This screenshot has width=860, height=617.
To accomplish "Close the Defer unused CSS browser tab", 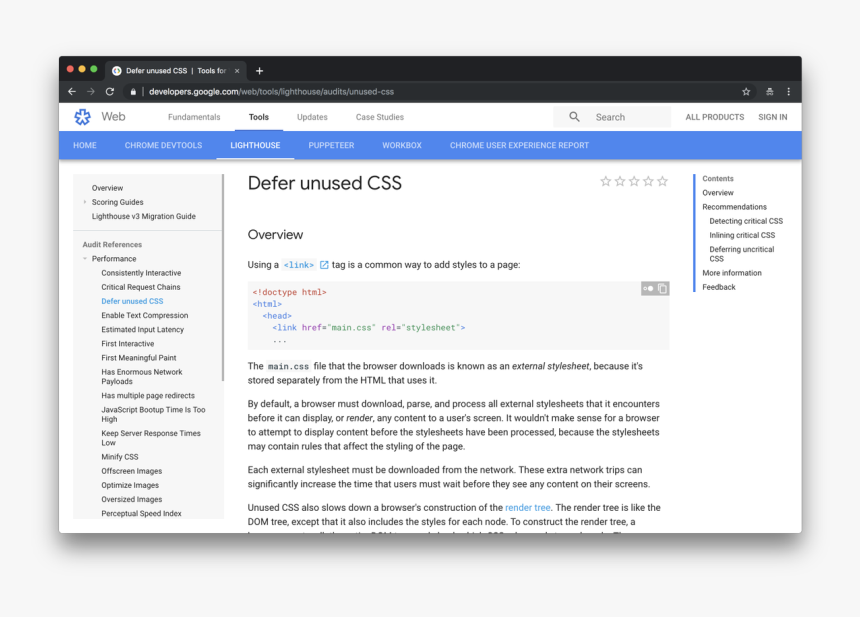I will tap(237, 71).
